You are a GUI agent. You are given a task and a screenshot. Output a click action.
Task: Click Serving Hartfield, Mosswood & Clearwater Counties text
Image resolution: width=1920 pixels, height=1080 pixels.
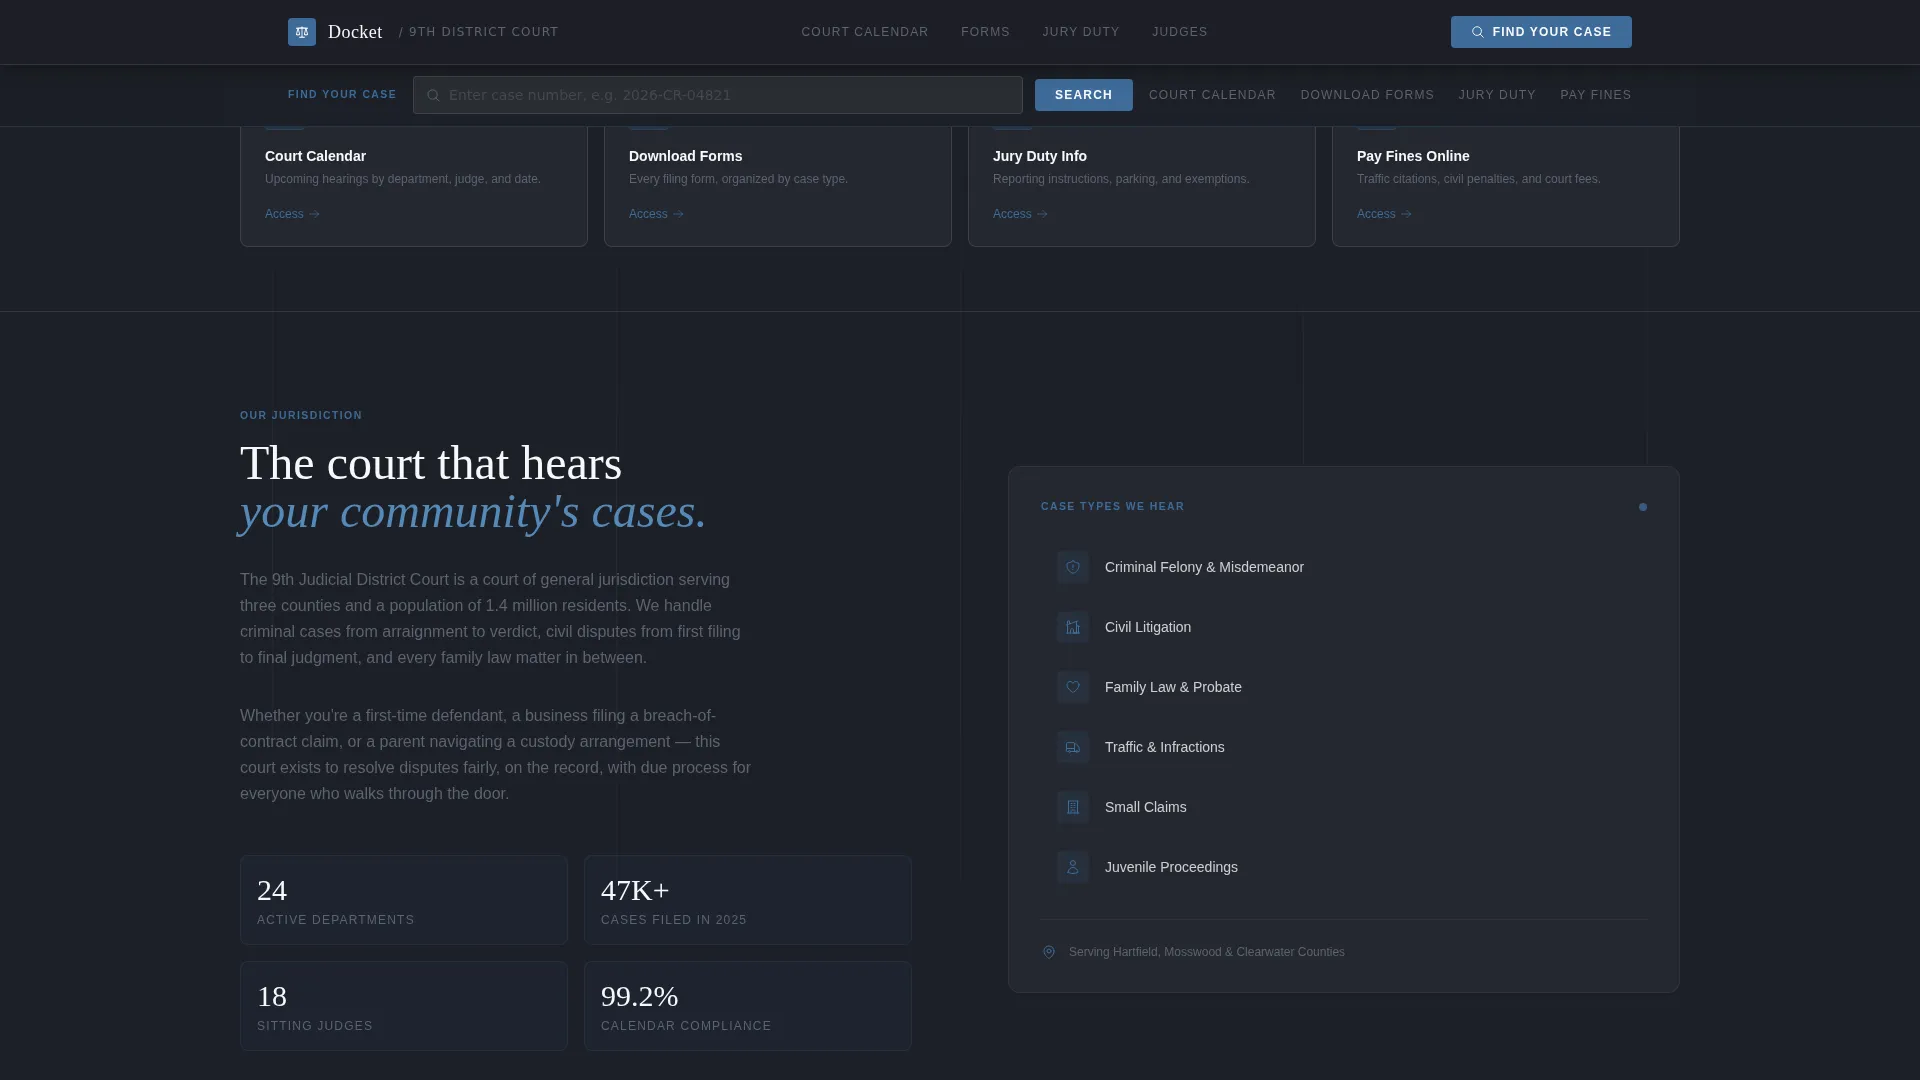coord(1206,952)
